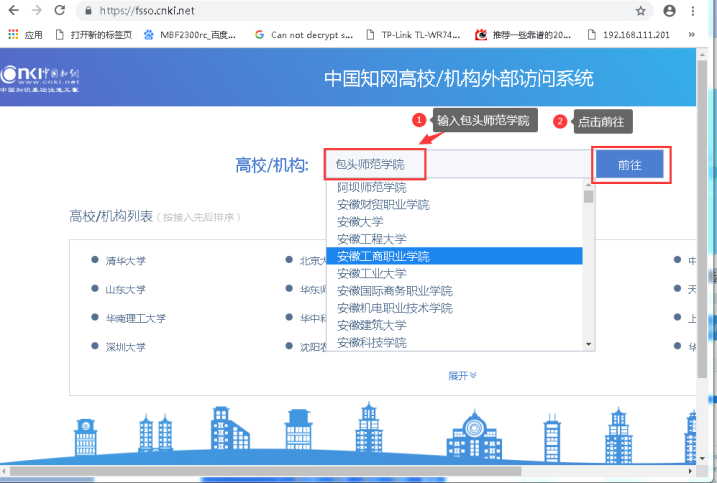Reload the page with refresh icon
Image resolution: width=717 pixels, height=483 pixels.
[59, 10]
